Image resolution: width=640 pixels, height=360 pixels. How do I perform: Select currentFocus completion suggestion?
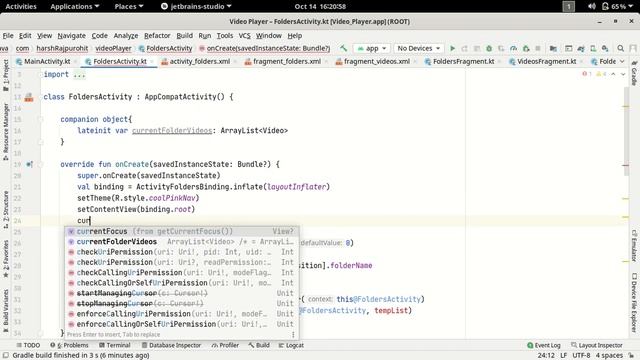[x=182, y=231]
